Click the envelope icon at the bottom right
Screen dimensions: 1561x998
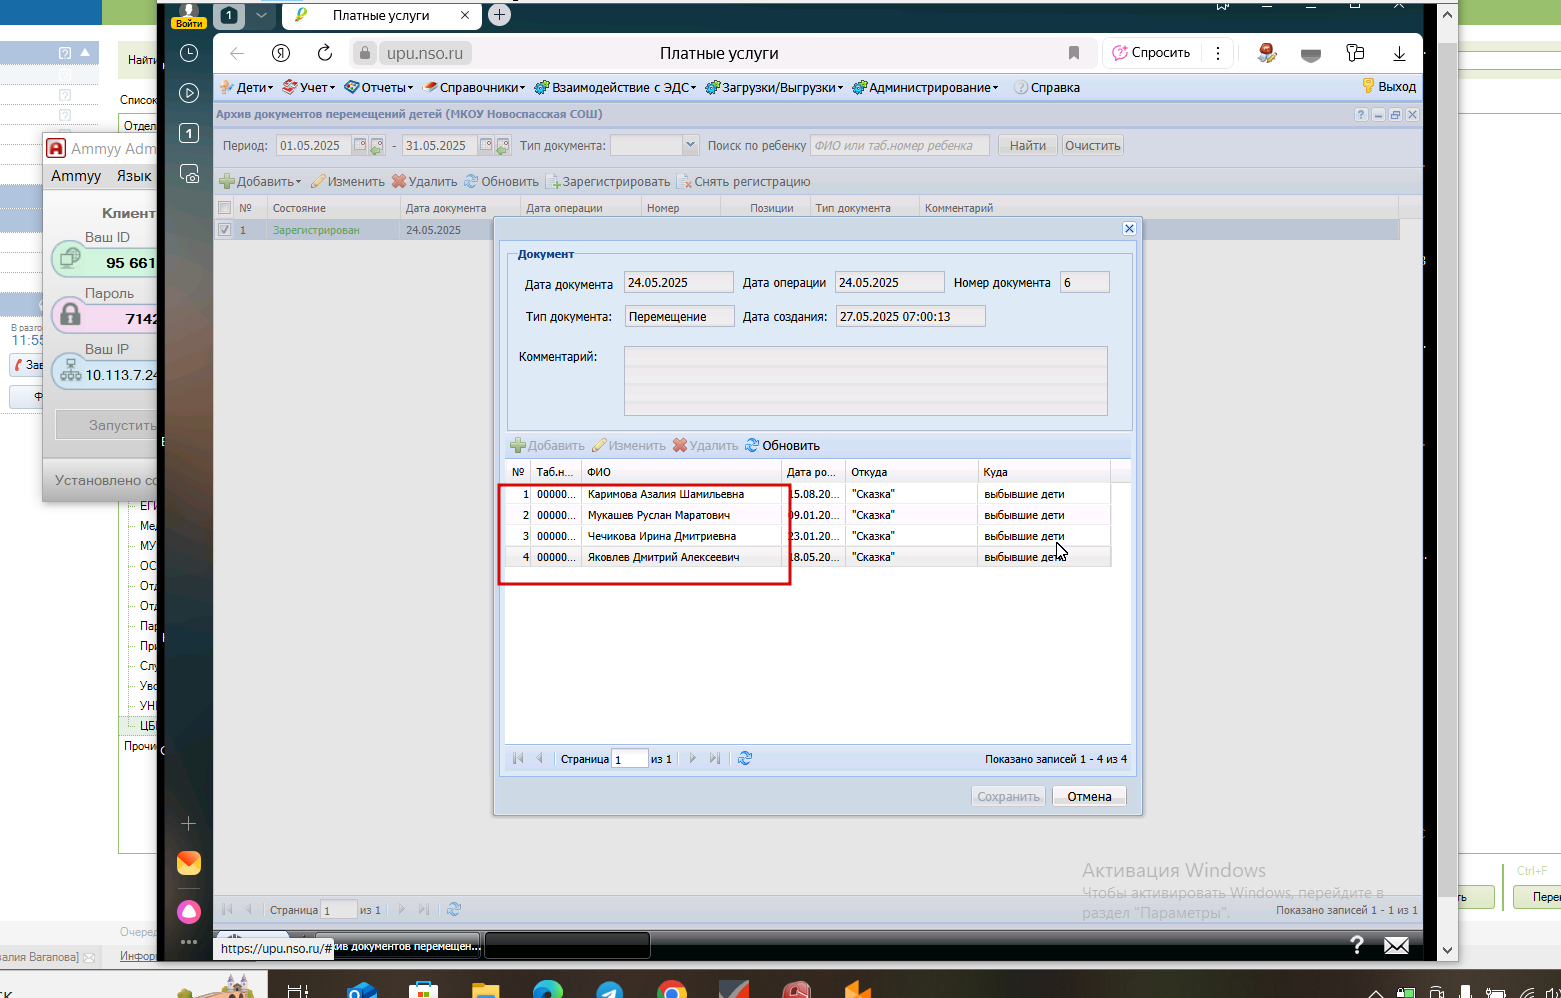[x=1396, y=945]
